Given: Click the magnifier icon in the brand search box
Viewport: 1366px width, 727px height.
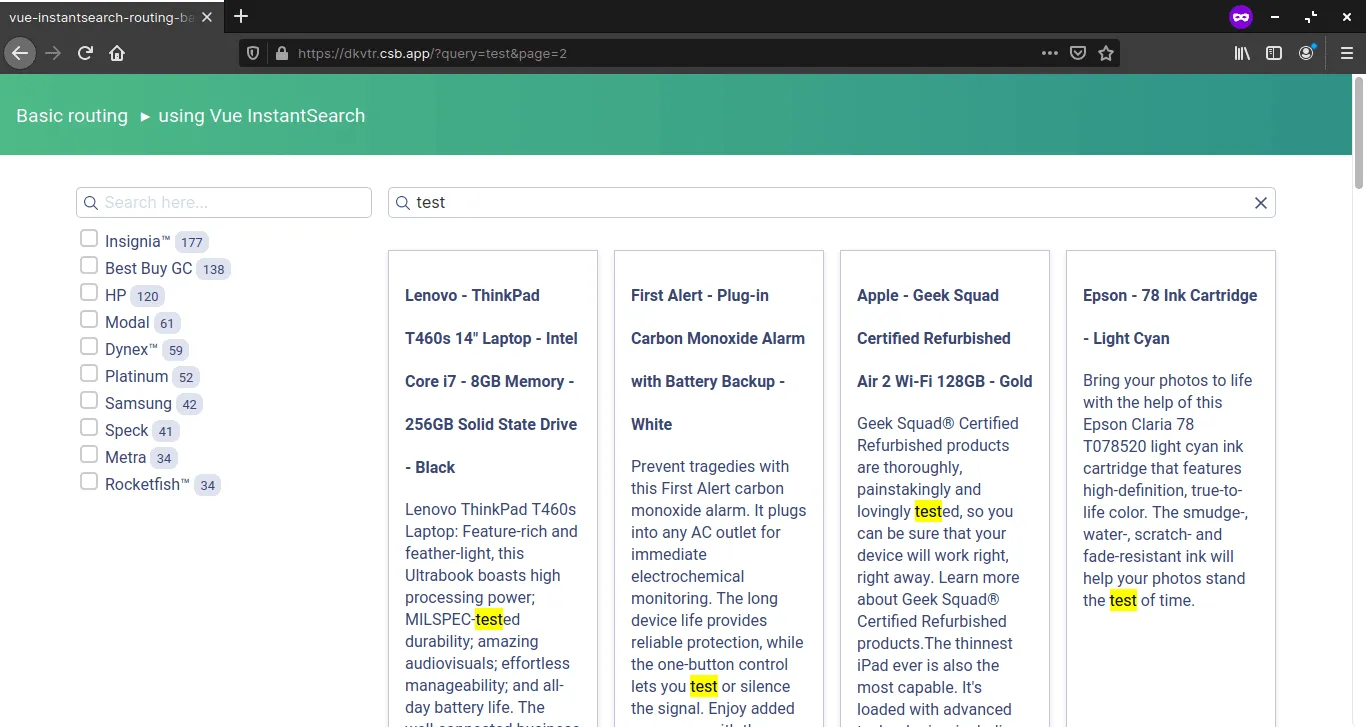Looking at the screenshot, I should [91, 203].
